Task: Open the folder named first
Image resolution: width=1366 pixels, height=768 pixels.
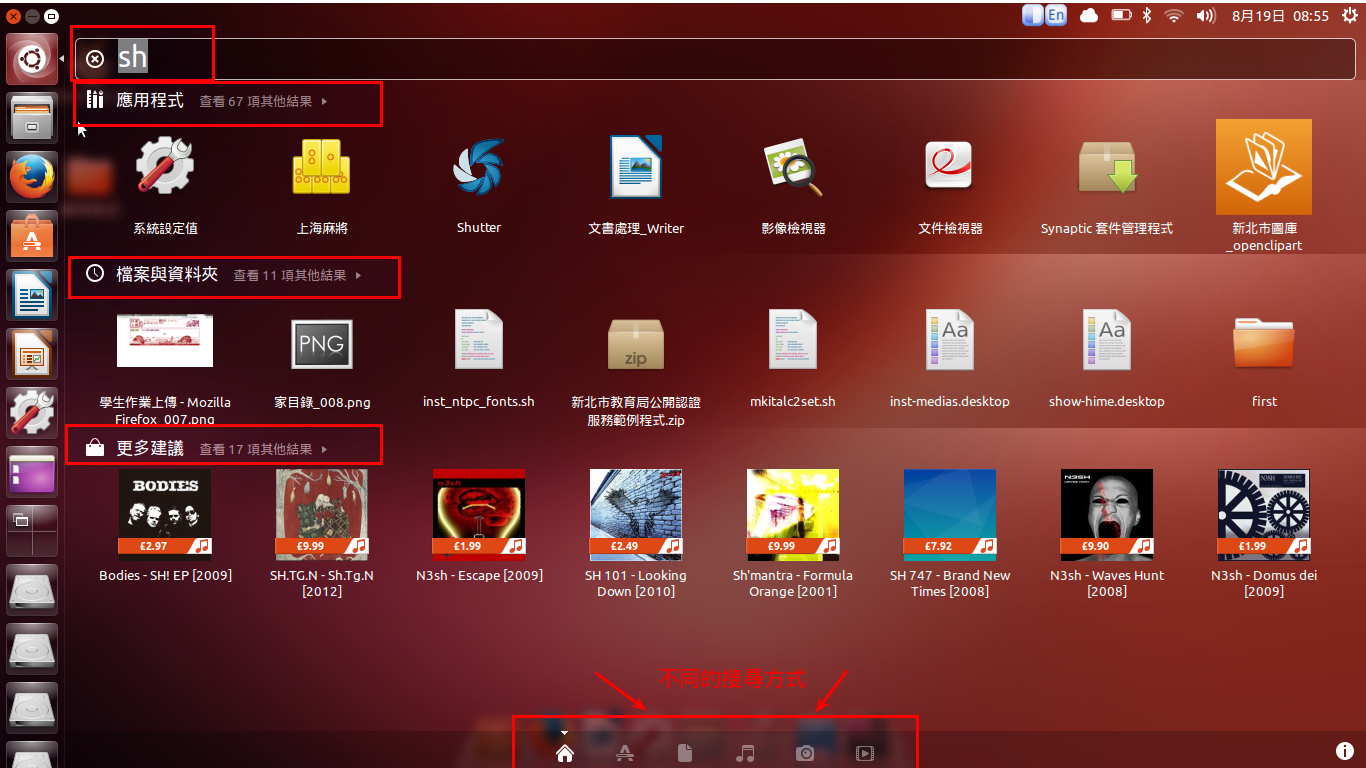Action: (x=1264, y=360)
